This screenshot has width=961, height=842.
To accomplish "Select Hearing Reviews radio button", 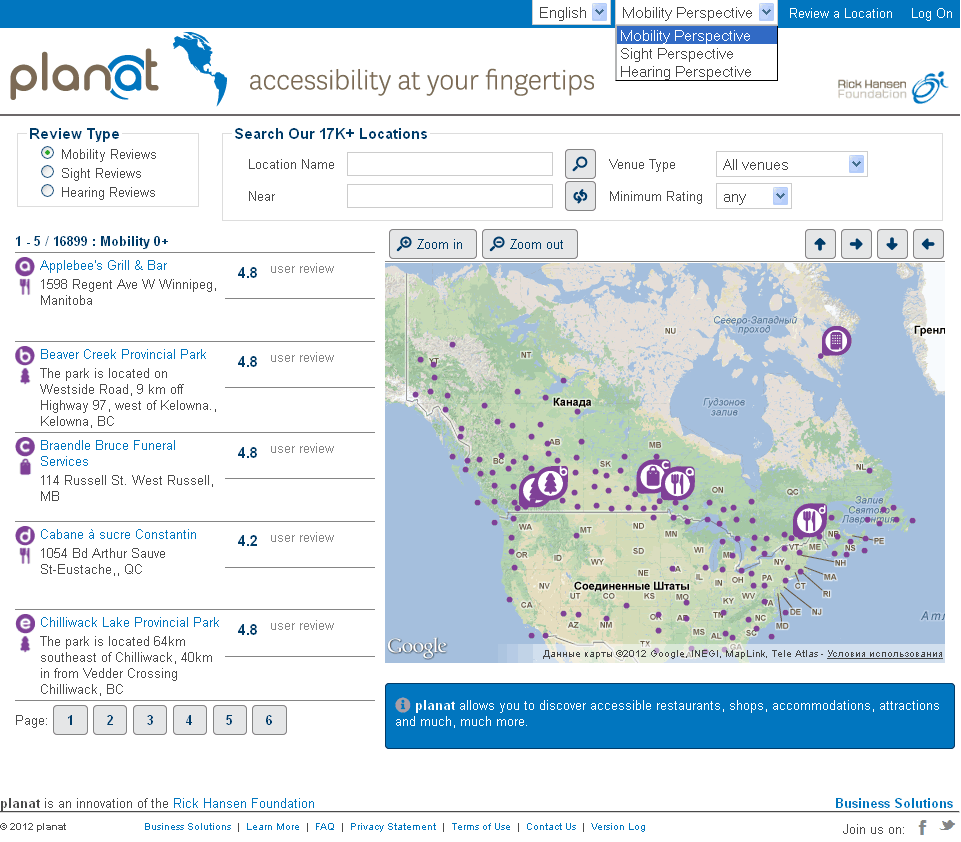I will pos(47,191).
